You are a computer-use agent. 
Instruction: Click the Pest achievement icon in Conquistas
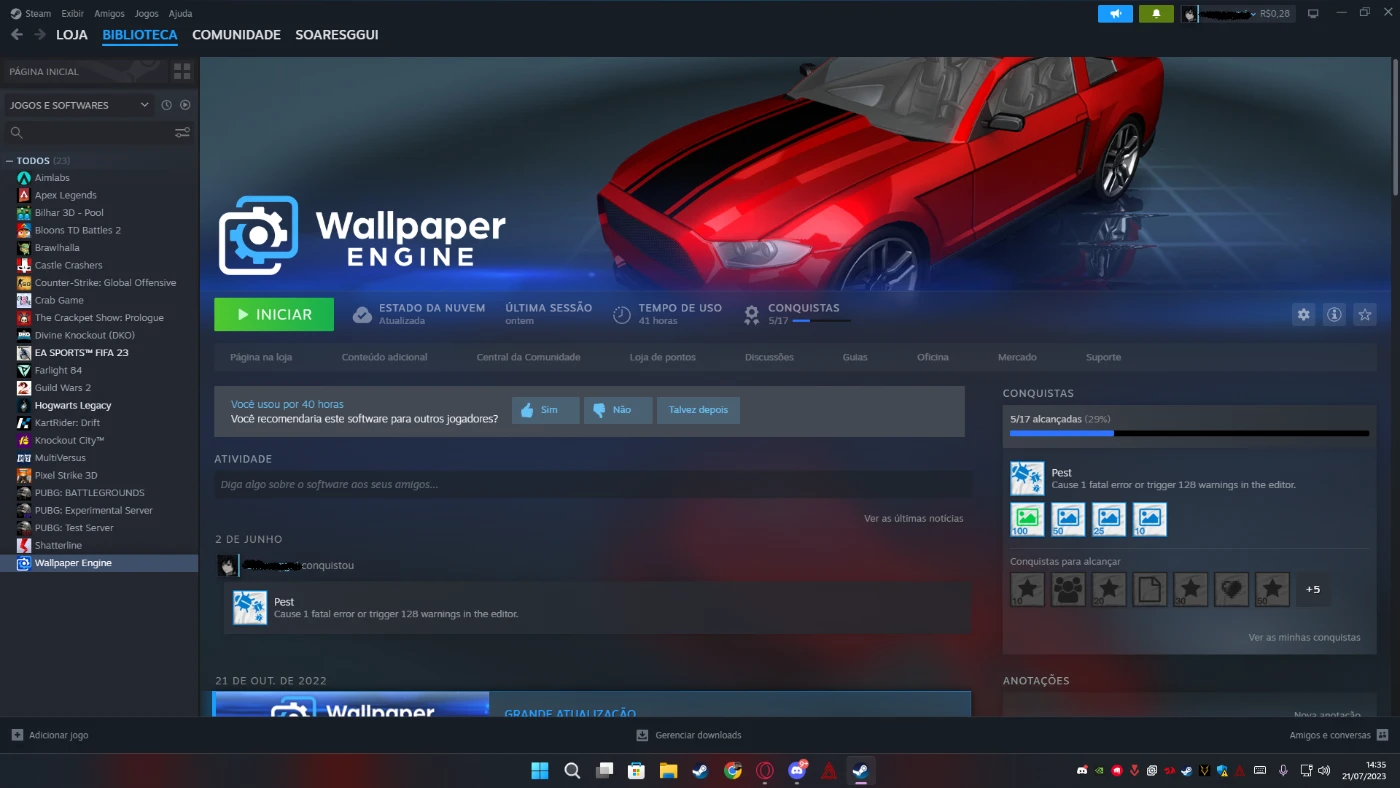pos(1027,478)
